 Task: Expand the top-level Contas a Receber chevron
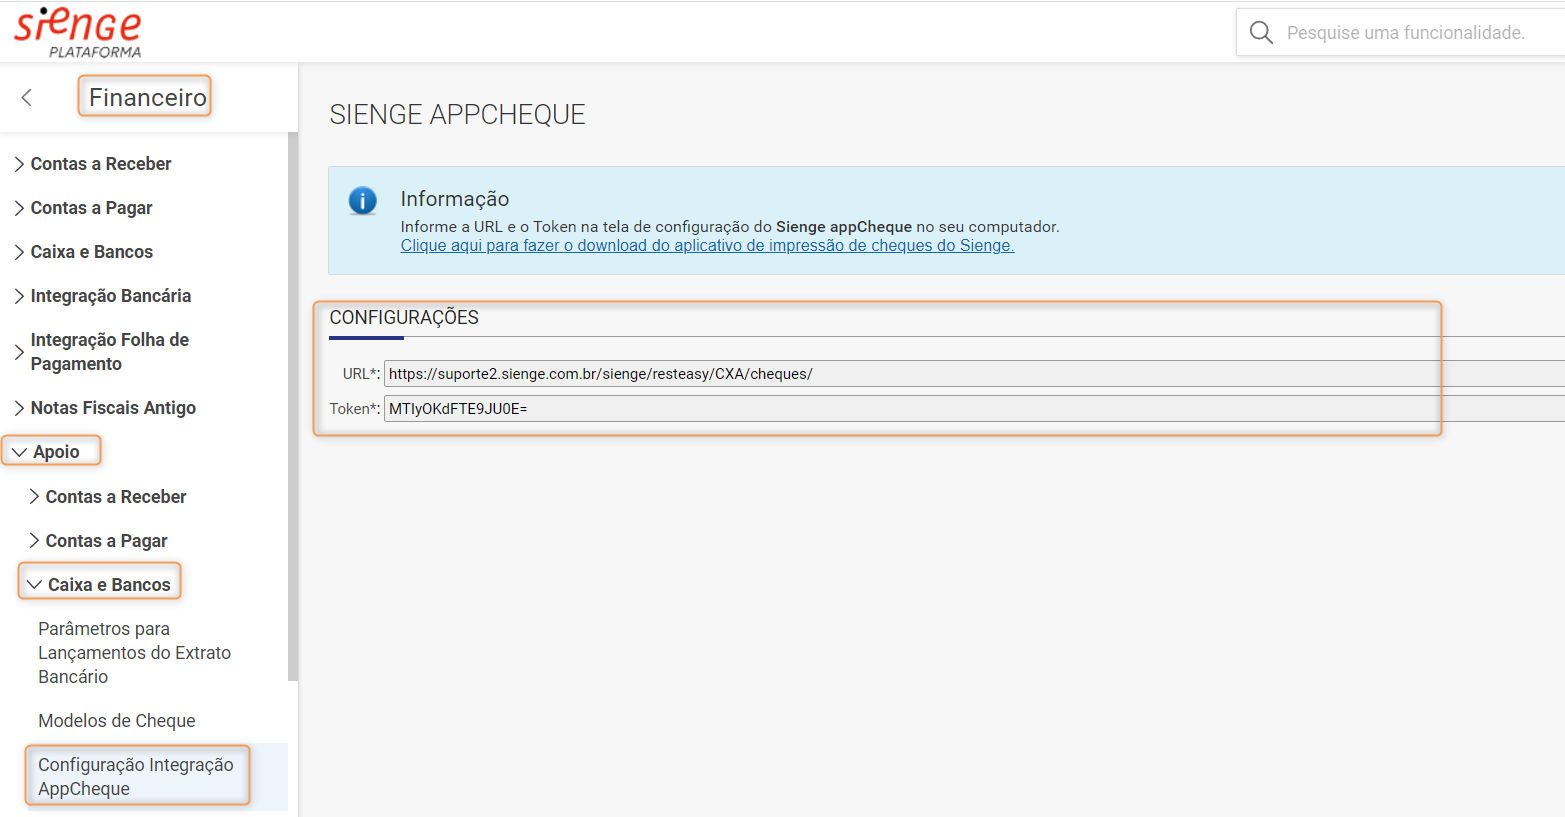click(19, 164)
